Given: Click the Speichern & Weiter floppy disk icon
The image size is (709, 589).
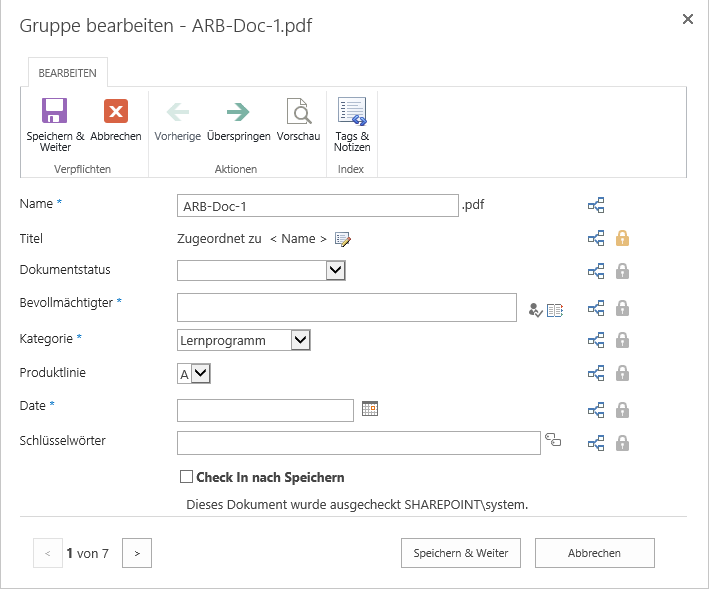Looking at the screenshot, I should coord(54,111).
